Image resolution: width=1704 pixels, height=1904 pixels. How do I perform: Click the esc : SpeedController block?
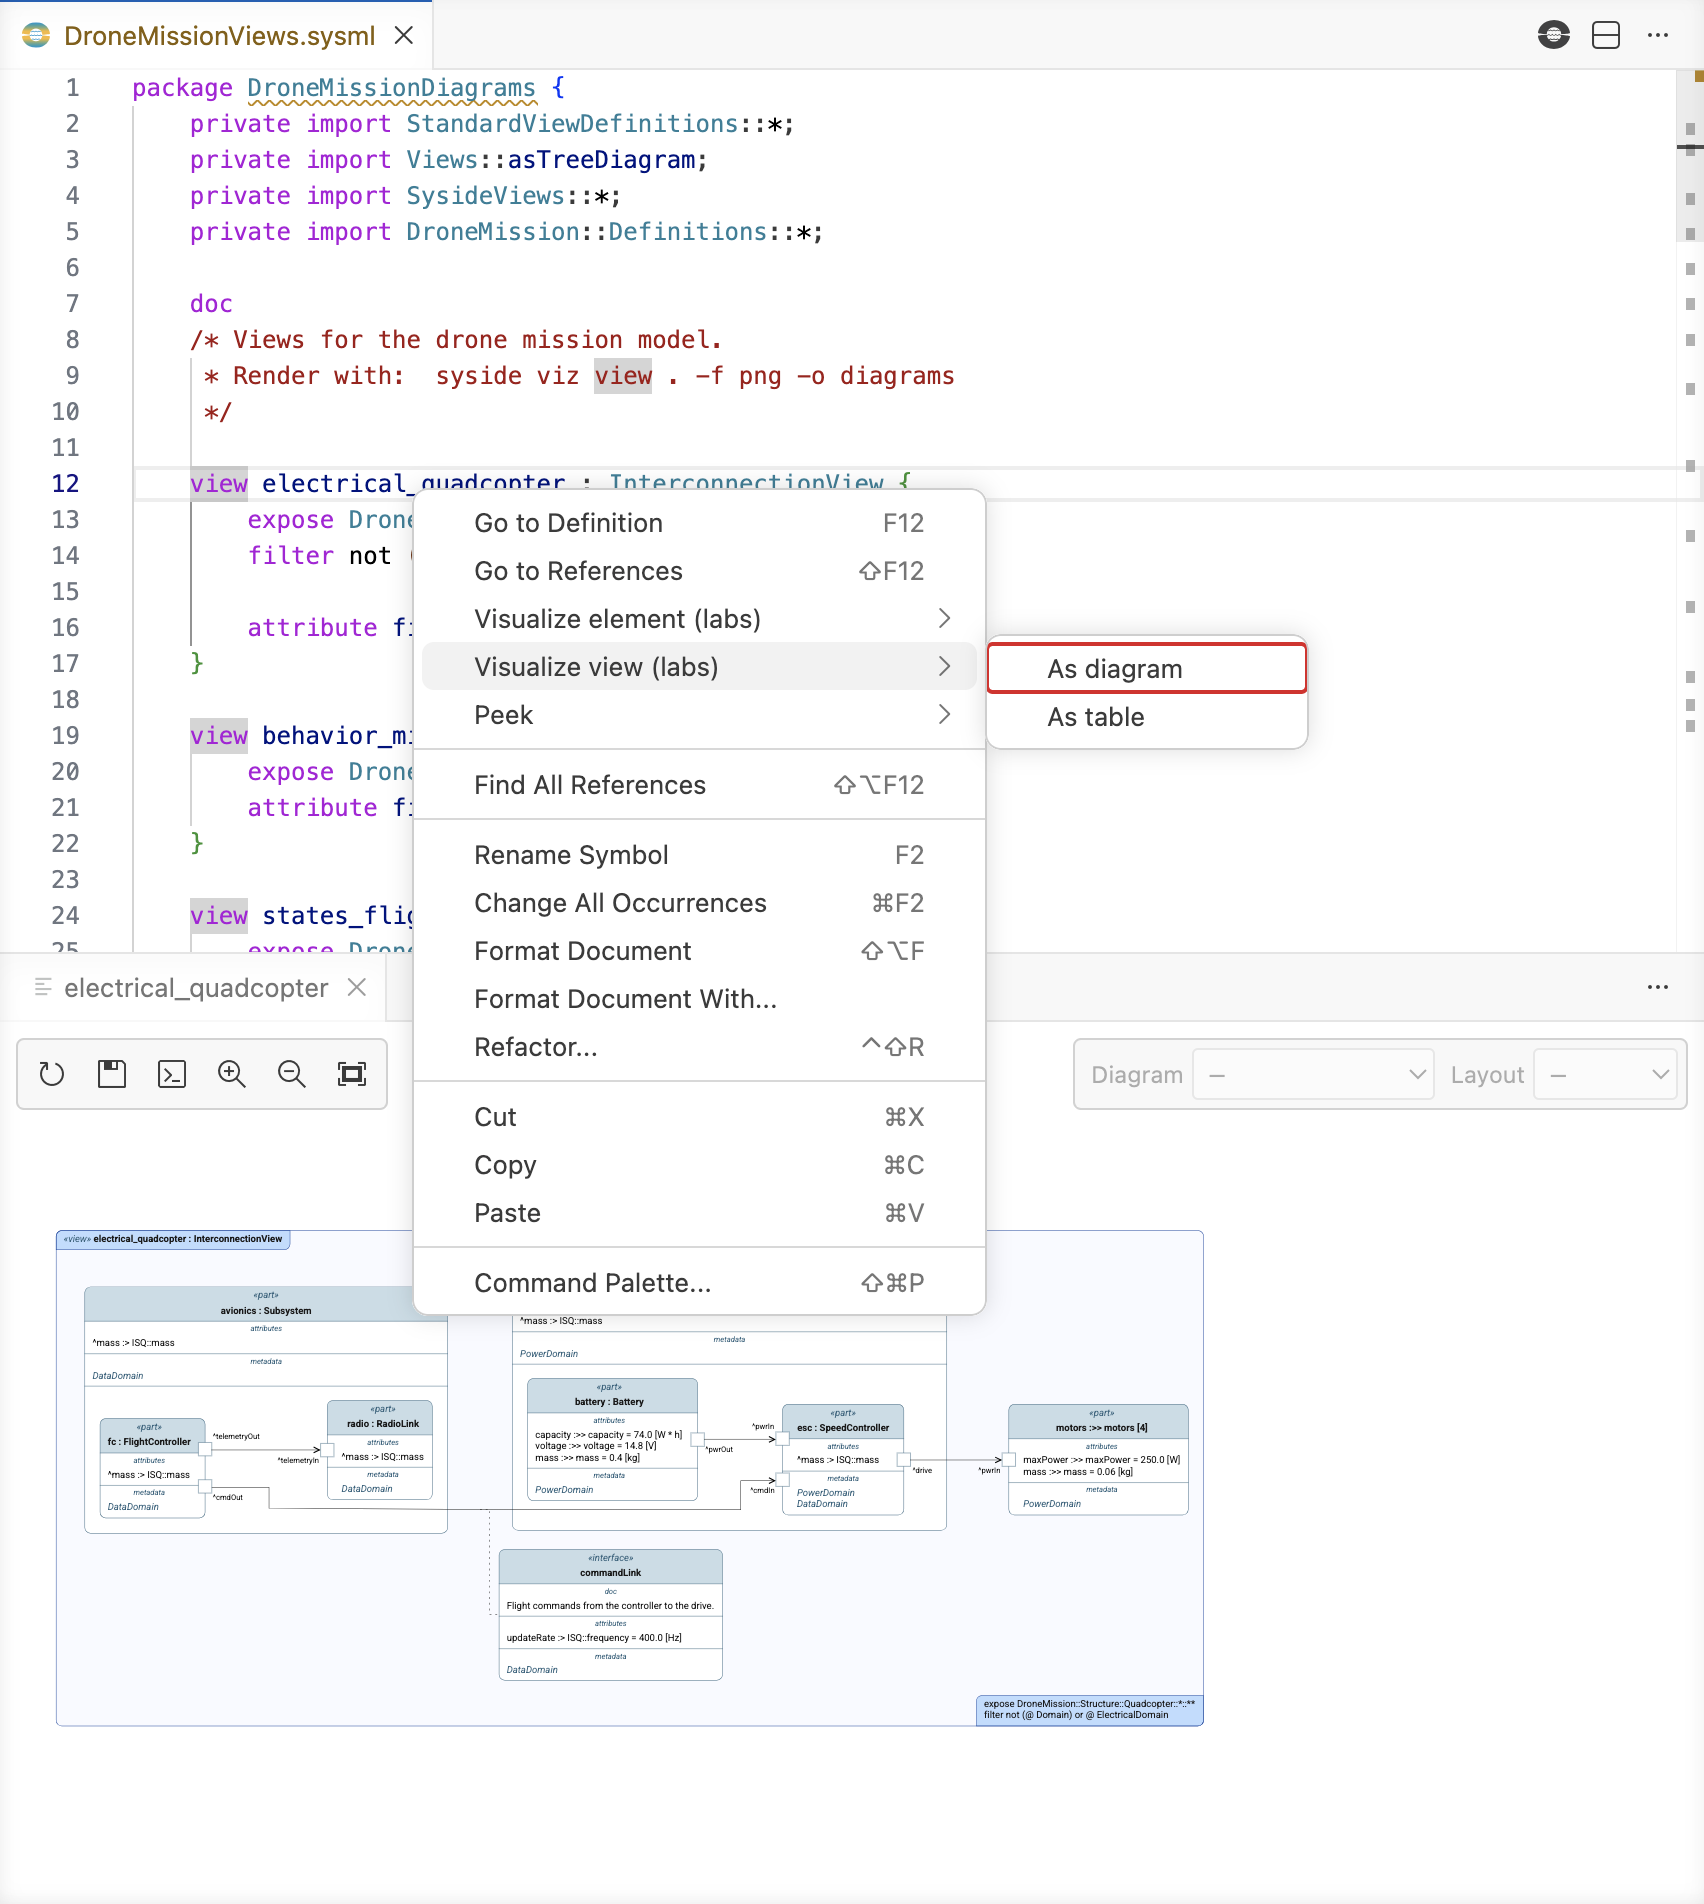843,1459
